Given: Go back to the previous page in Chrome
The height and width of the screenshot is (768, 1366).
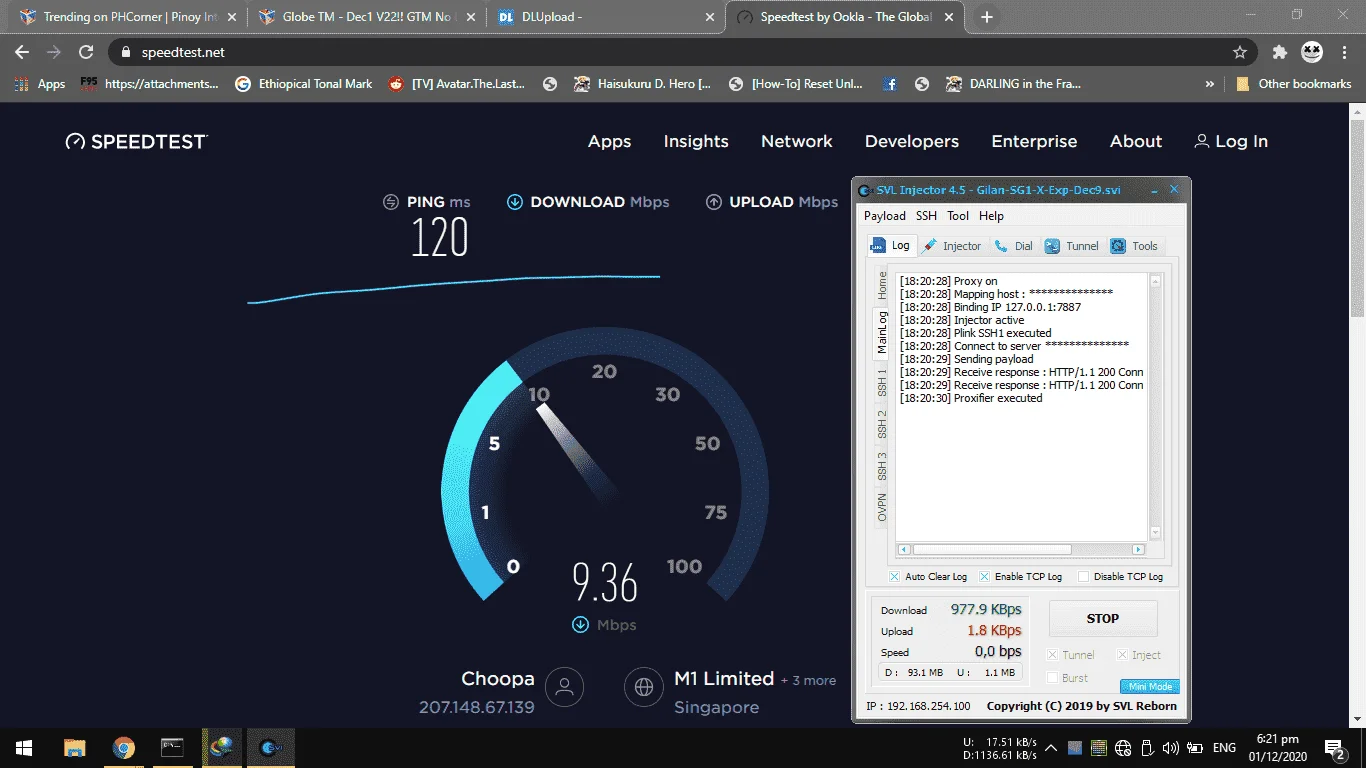Looking at the screenshot, I should tap(22, 52).
